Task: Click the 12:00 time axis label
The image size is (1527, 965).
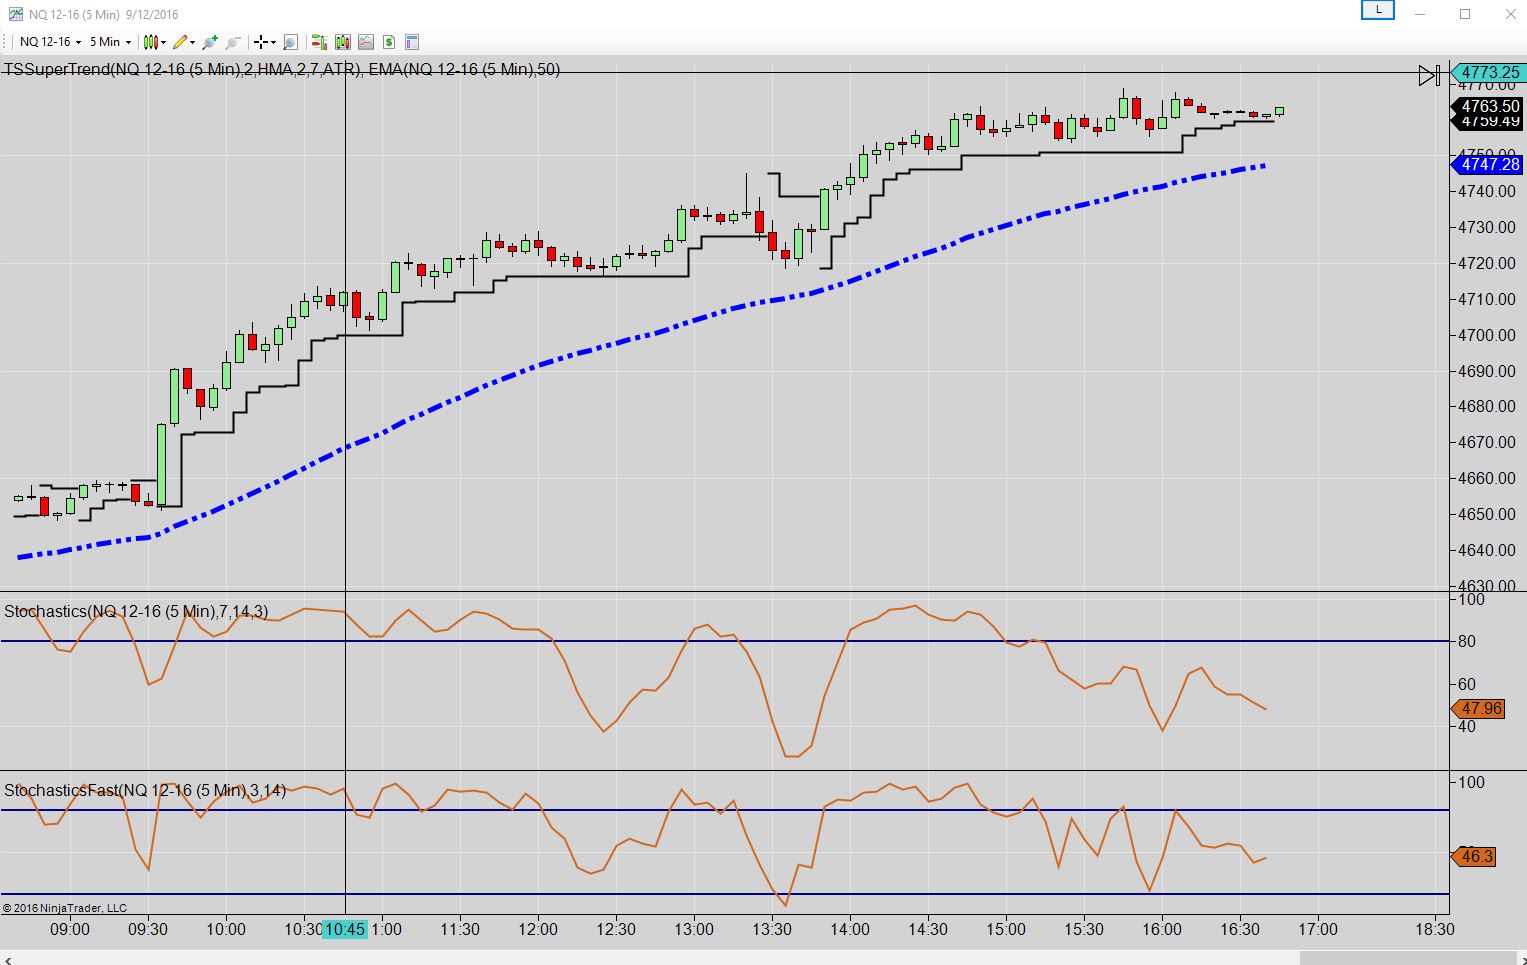Action: point(538,929)
